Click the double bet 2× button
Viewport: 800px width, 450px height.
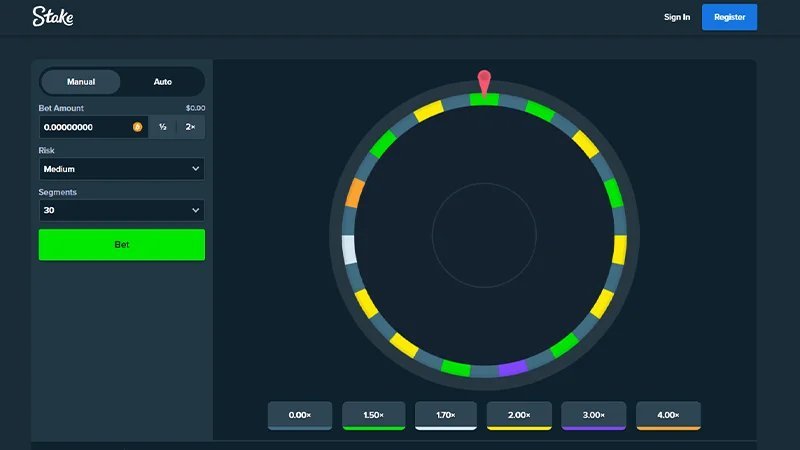coord(190,127)
